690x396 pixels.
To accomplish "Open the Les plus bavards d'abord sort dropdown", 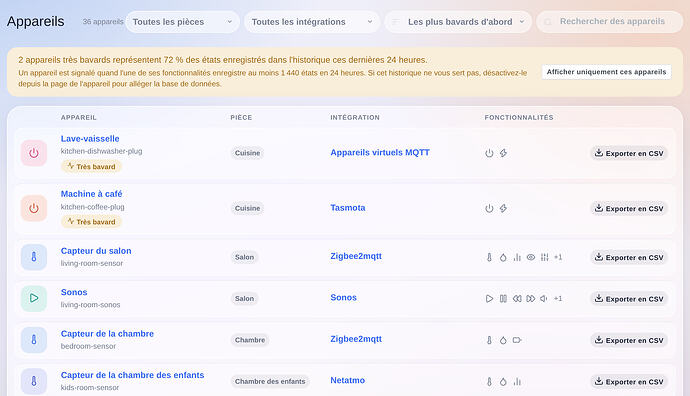I will (458, 22).
